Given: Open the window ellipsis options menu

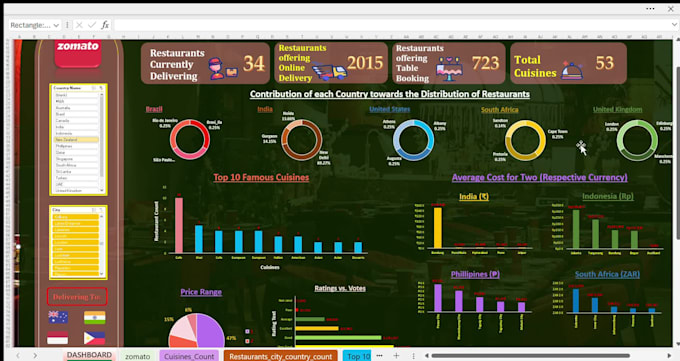Looking at the screenshot, I should tap(650, 8).
